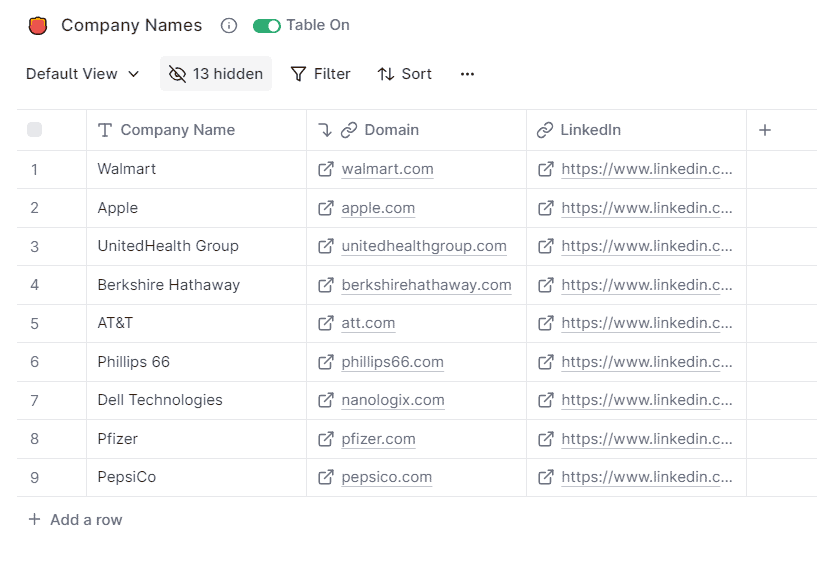The width and height of the screenshot is (817, 567).
Task: Open the berkshirehathaway.com link
Action: pyautogui.click(x=426, y=285)
